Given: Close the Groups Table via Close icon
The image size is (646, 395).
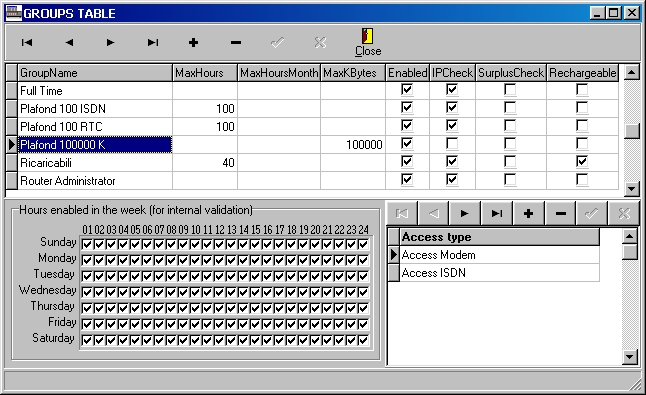Looking at the screenshot, I should [368, 42].
